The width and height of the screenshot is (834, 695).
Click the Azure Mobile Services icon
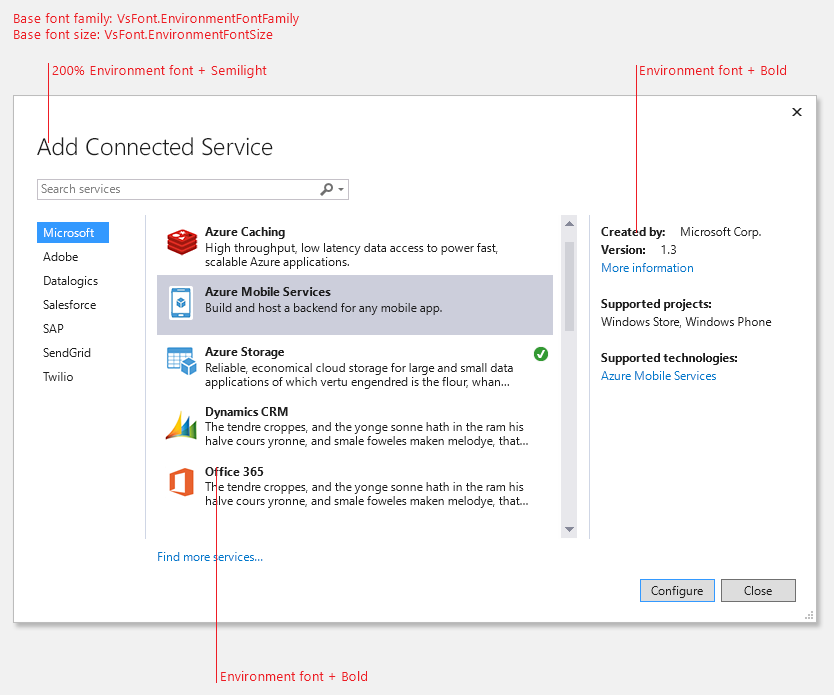(181, 302)
